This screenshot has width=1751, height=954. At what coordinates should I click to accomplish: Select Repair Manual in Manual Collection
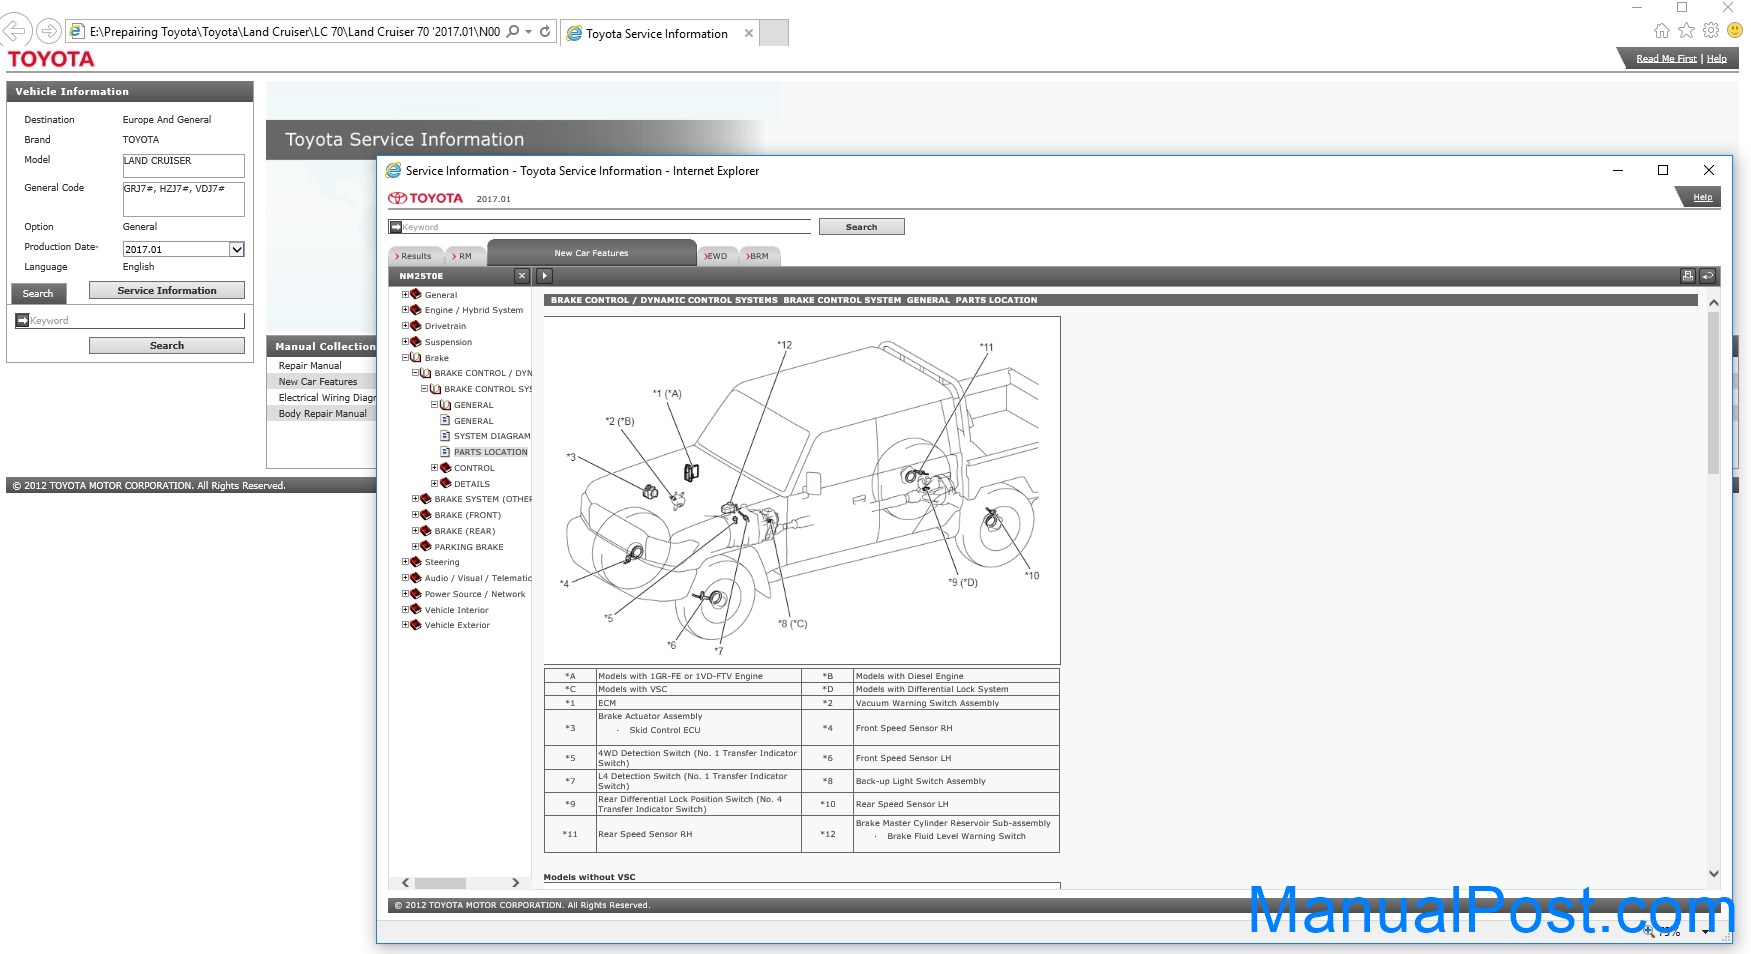(x=310, y=366)
